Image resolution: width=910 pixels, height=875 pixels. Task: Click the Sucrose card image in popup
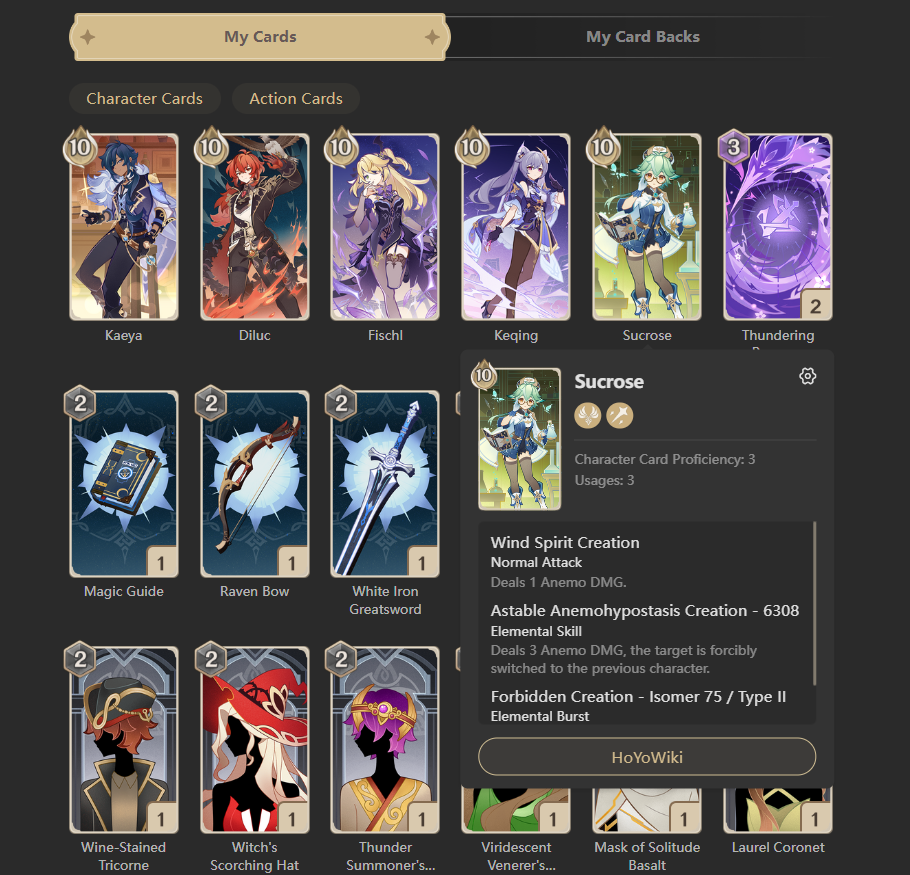click(x=519, y=439)
